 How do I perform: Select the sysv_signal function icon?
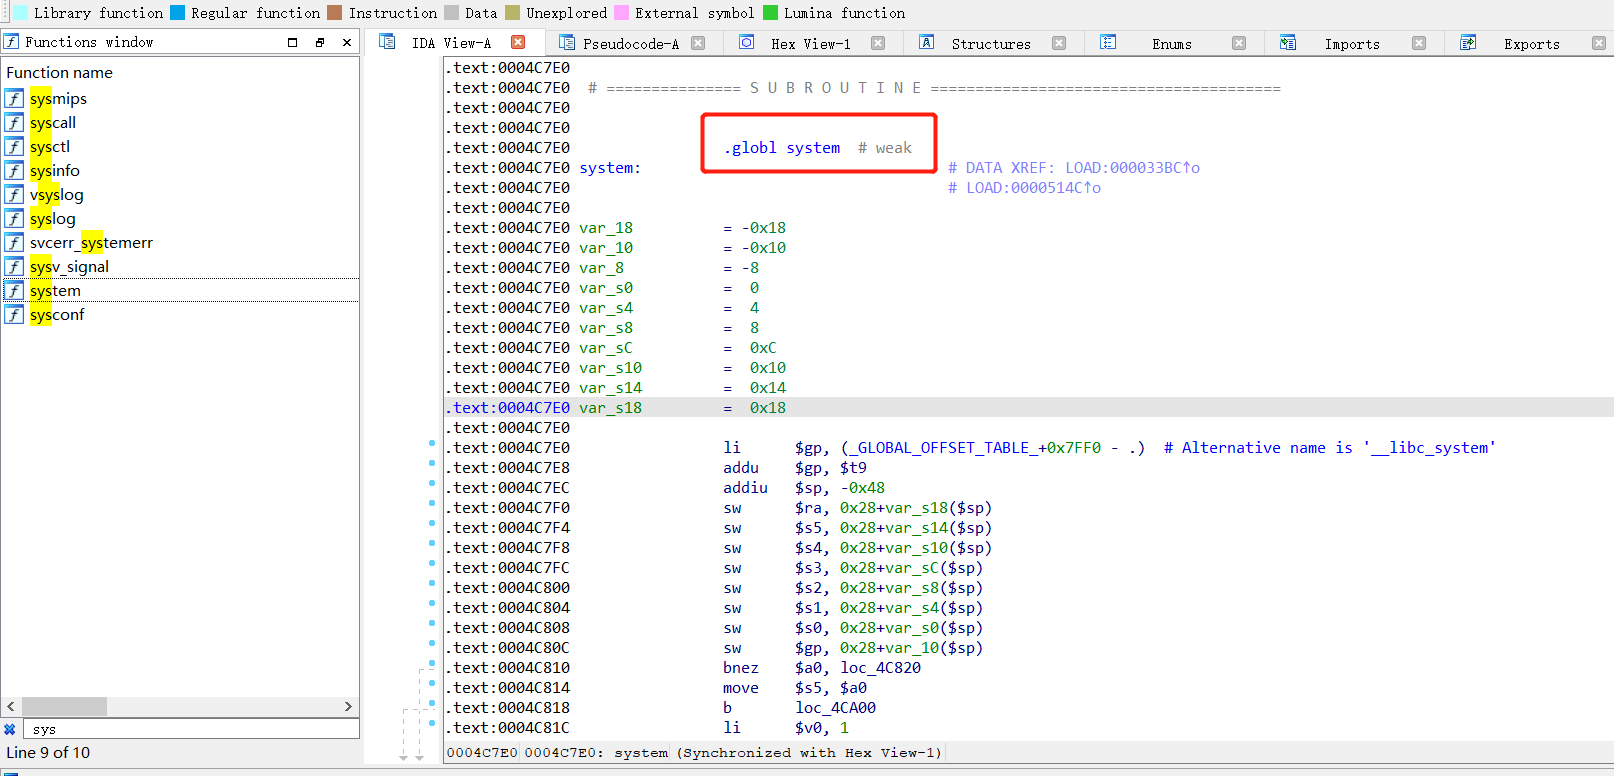tap(14, 266)
